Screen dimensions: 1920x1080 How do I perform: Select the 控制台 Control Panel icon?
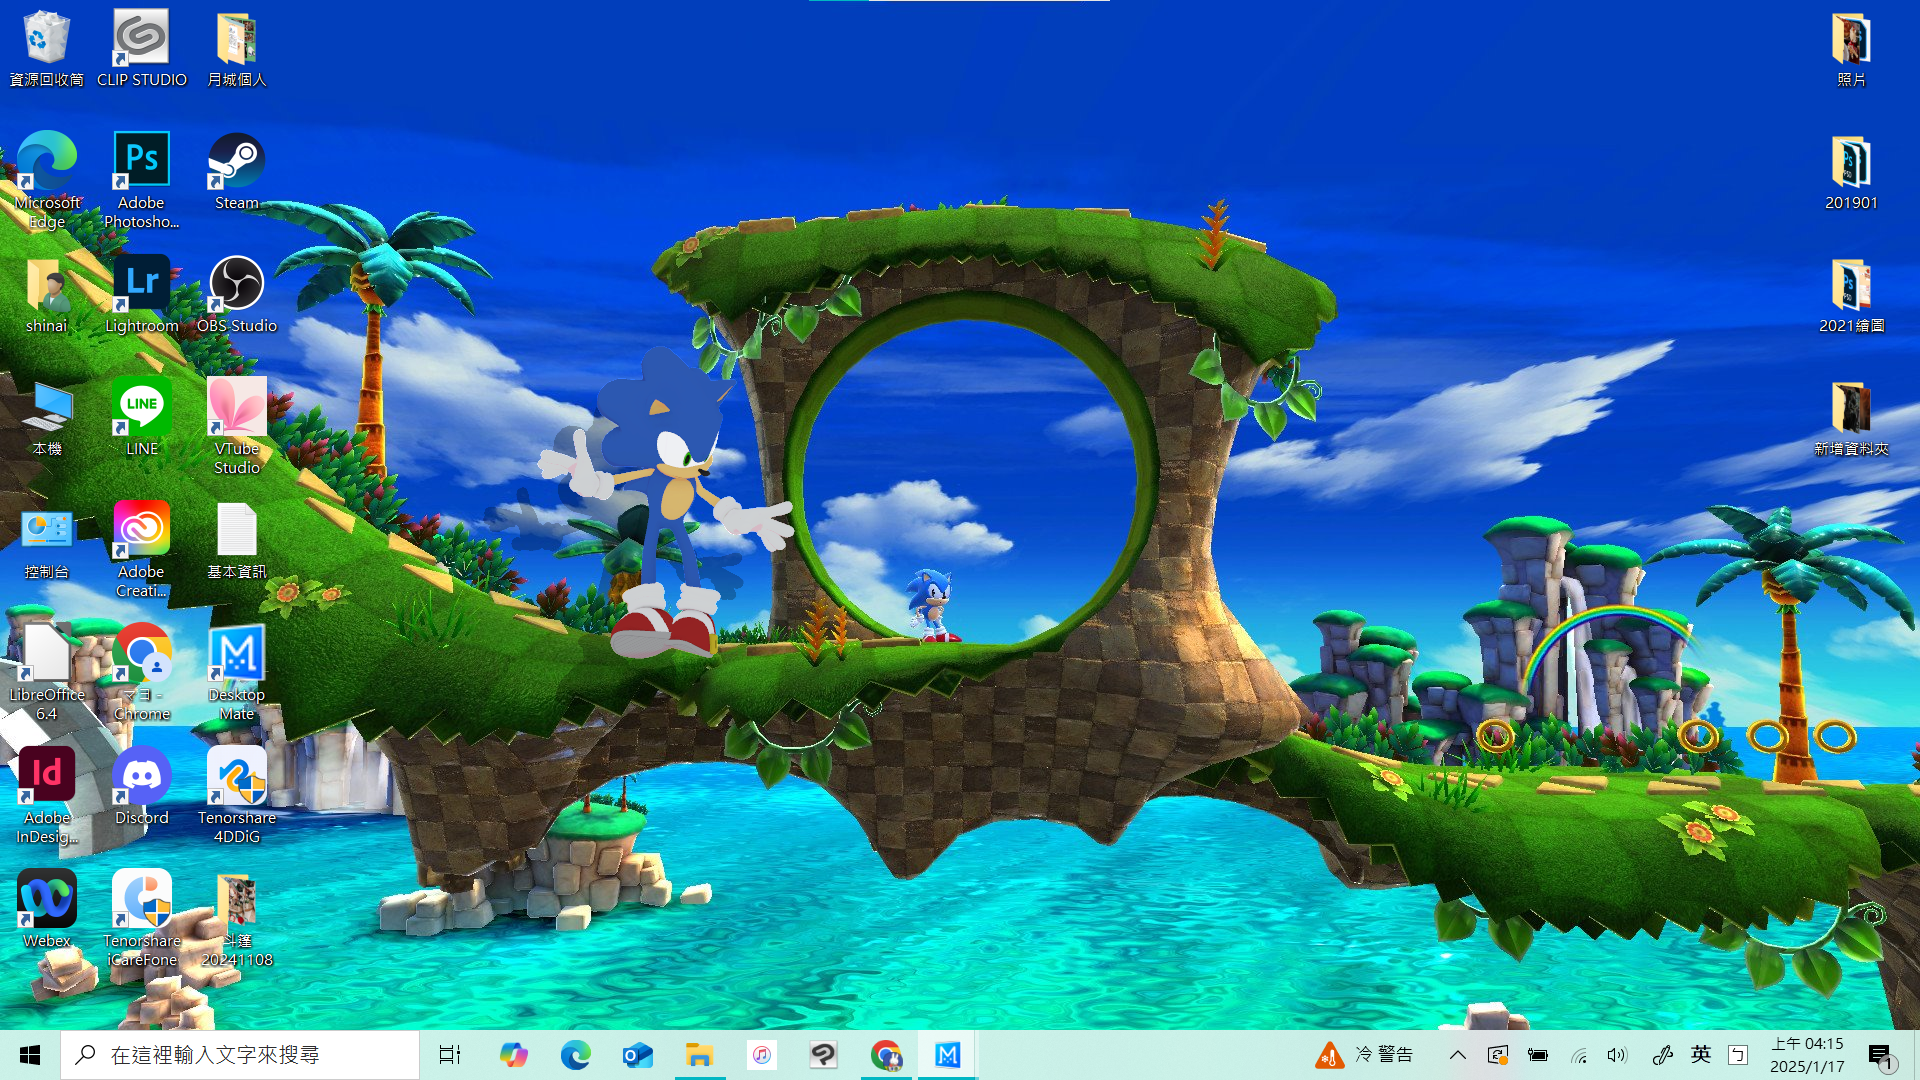tap(46, 541)
